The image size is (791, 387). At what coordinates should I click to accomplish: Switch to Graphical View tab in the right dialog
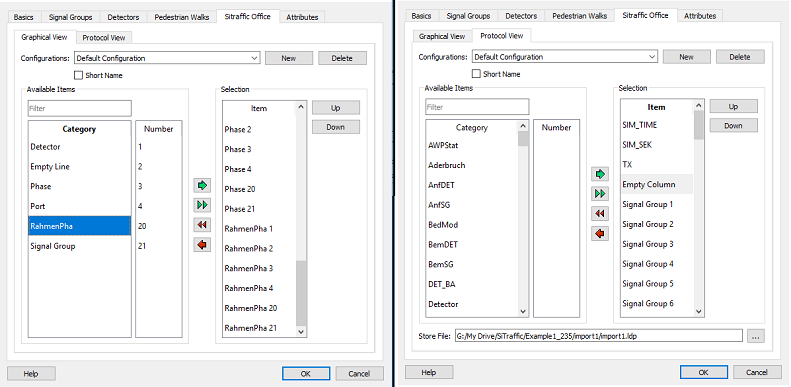click(x=442, y=36)
